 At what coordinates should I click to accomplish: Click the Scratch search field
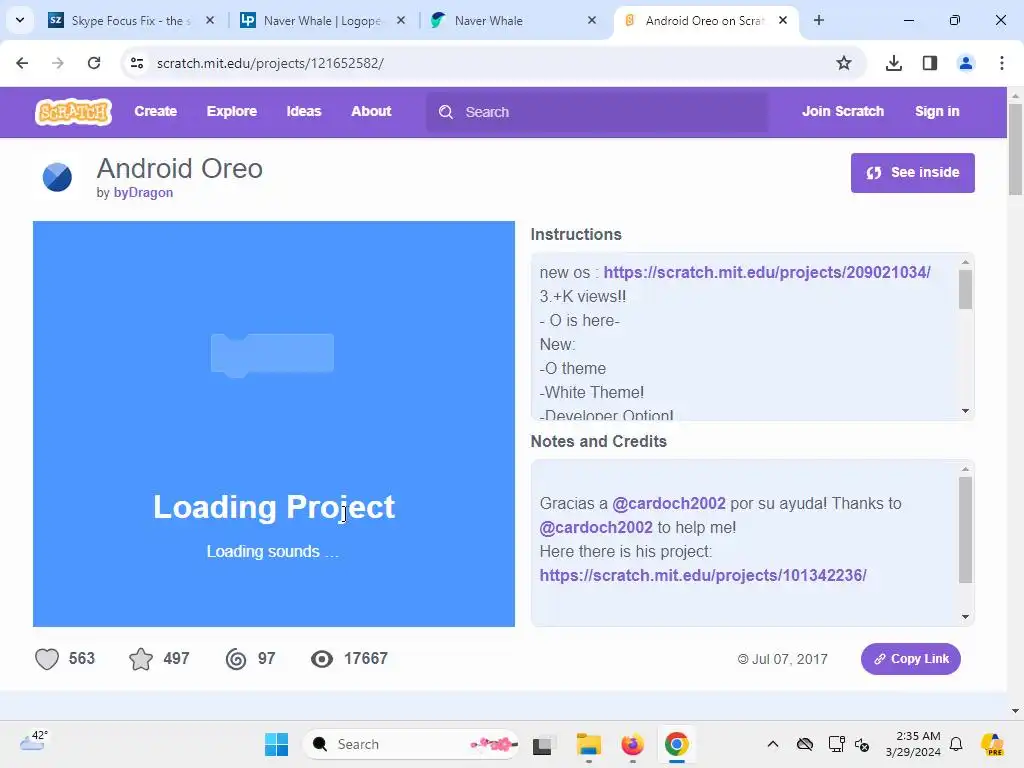597,112
